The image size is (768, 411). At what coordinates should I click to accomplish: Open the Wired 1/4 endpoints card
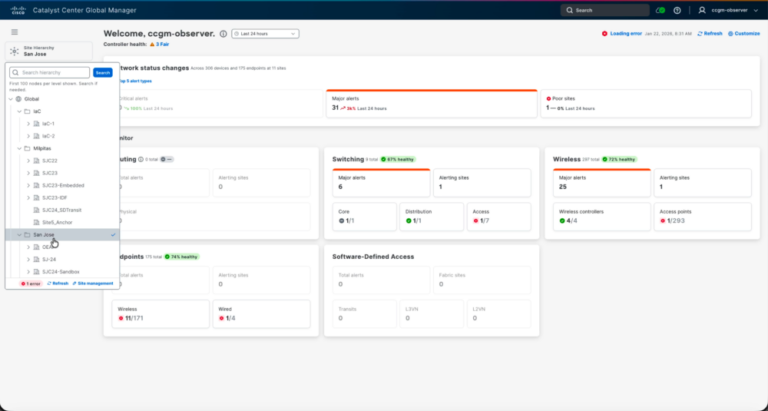(262, 314)
